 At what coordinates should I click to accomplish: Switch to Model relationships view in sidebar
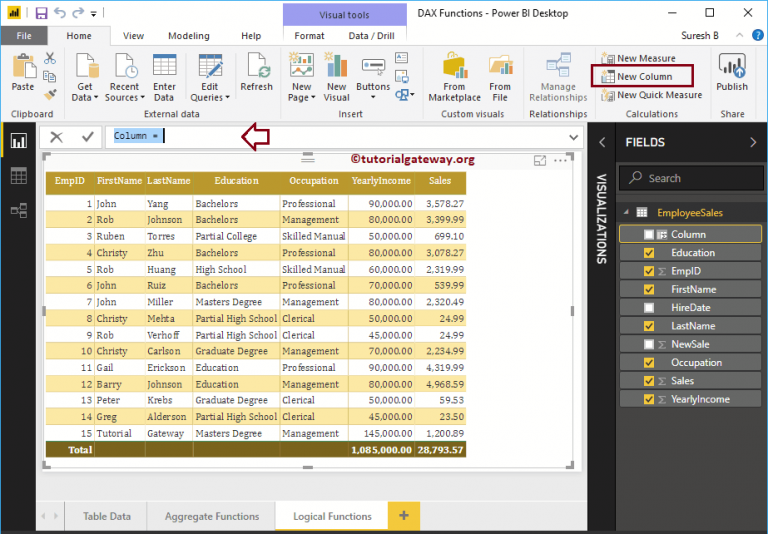pyautogui.click(x=19, y=211)
